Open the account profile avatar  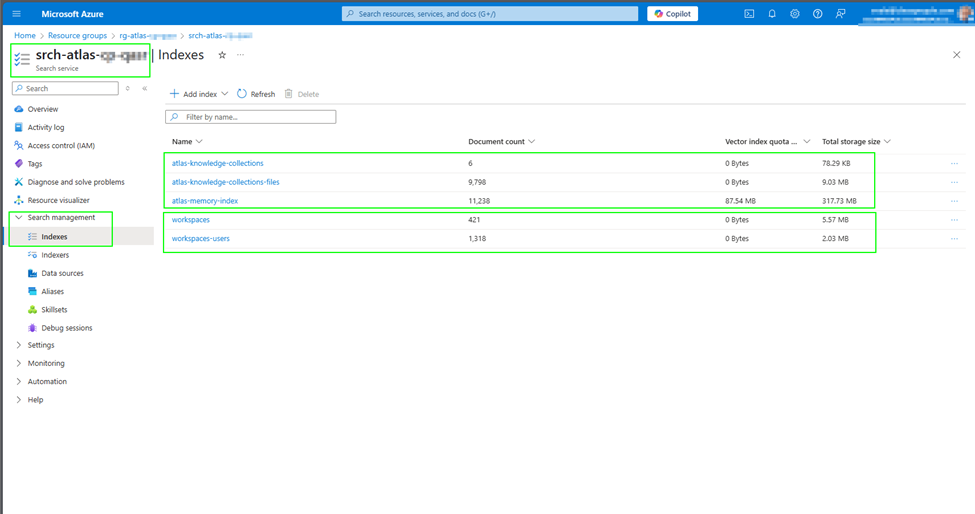coord(965,14)
